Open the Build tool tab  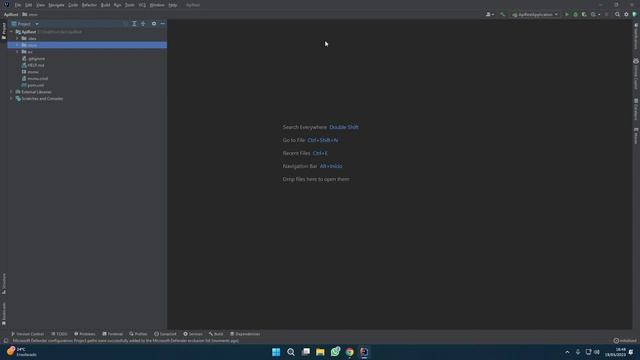tap(216, 334)
